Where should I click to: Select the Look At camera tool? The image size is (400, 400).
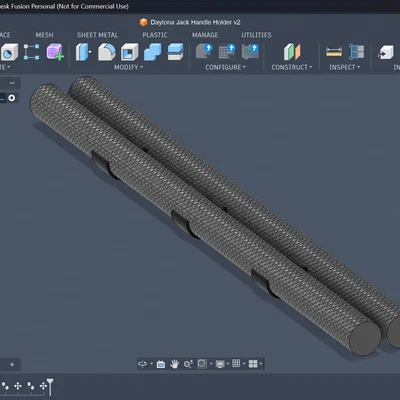tap(161, 364)
